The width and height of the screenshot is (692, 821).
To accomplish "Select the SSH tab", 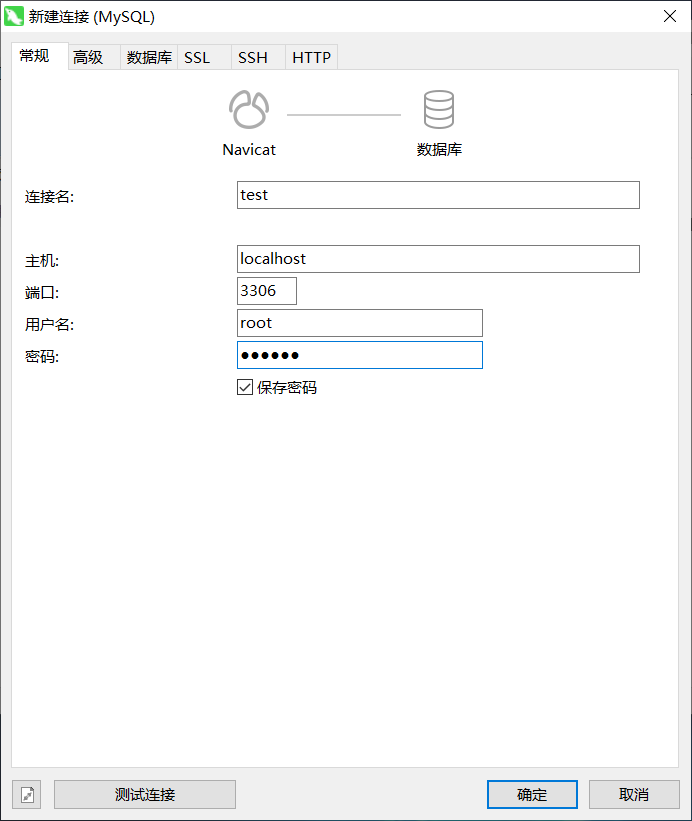I will (x=253, y=58).
